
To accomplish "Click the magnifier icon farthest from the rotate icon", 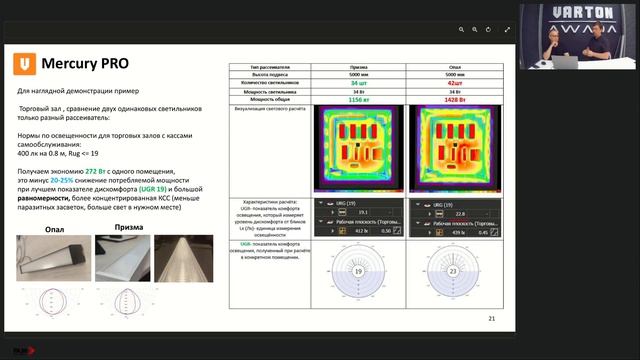I will [x=461, y=29].
